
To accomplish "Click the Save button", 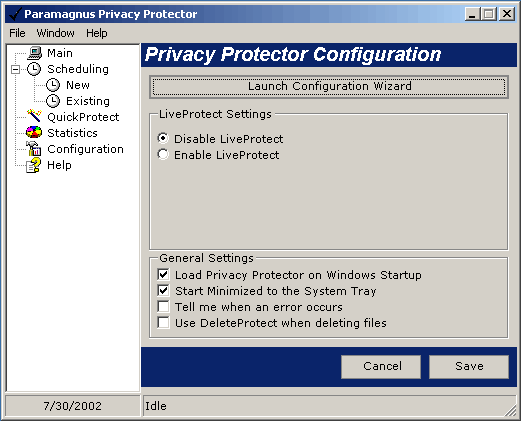I will (x=469, y=367).
